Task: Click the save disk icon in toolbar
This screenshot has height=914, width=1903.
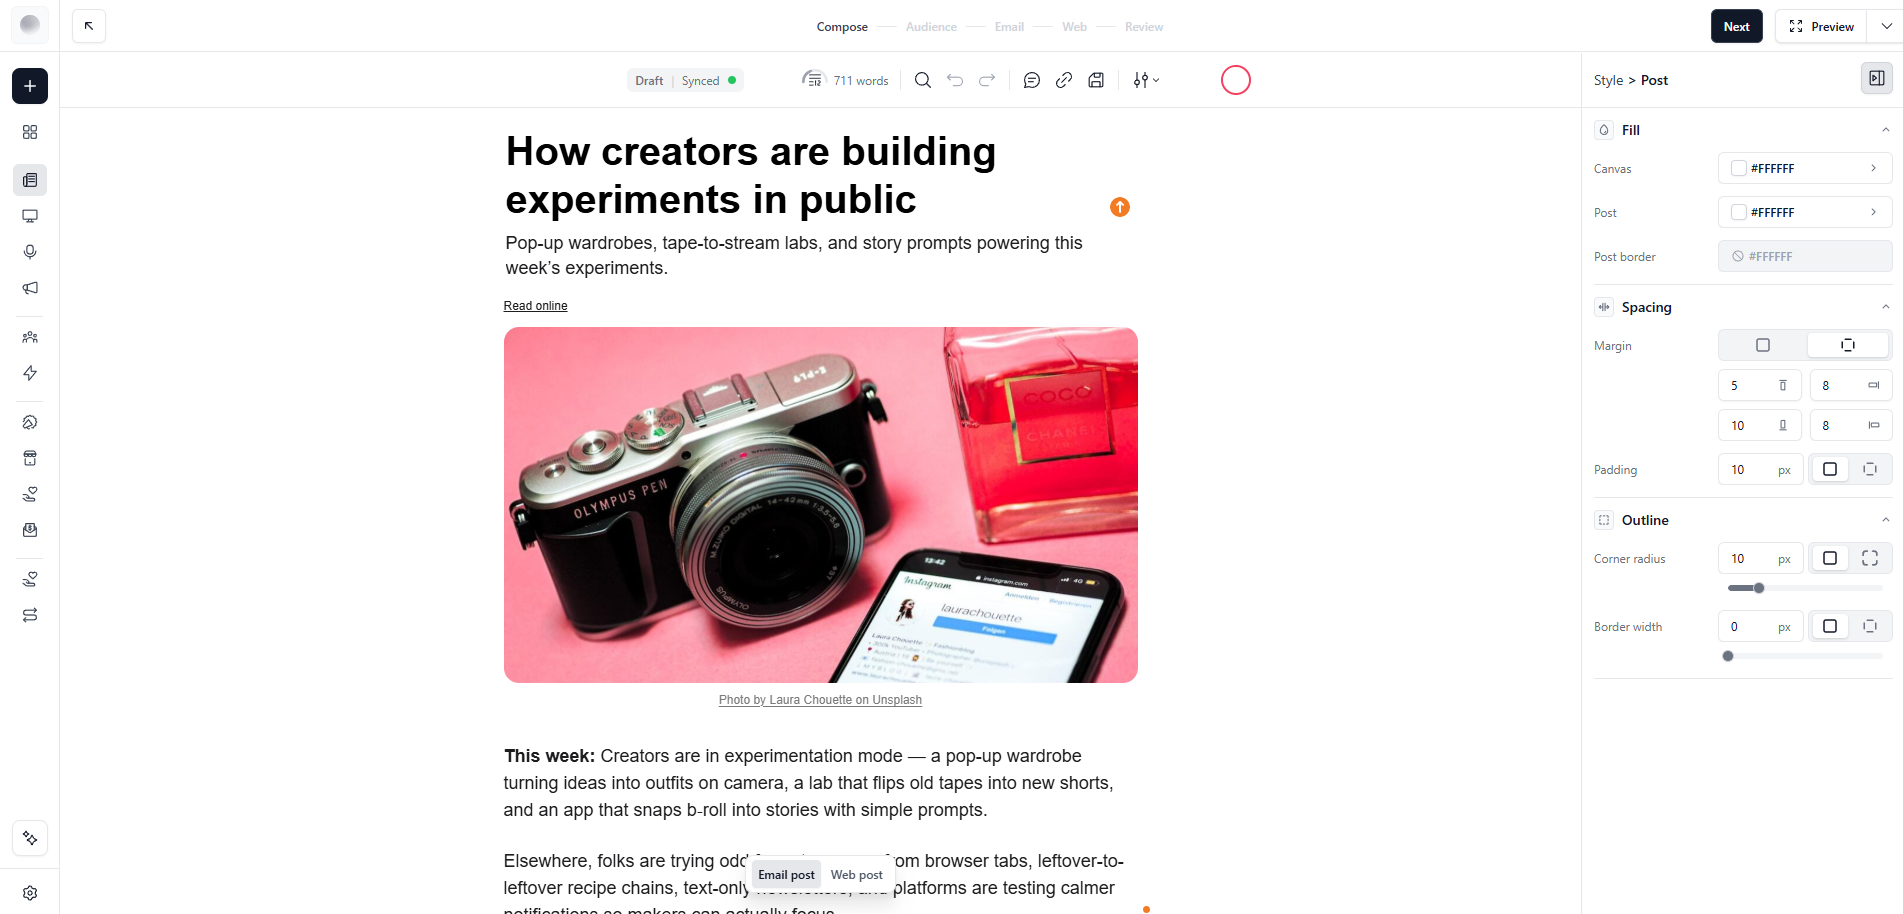Action: point(1096,80)
